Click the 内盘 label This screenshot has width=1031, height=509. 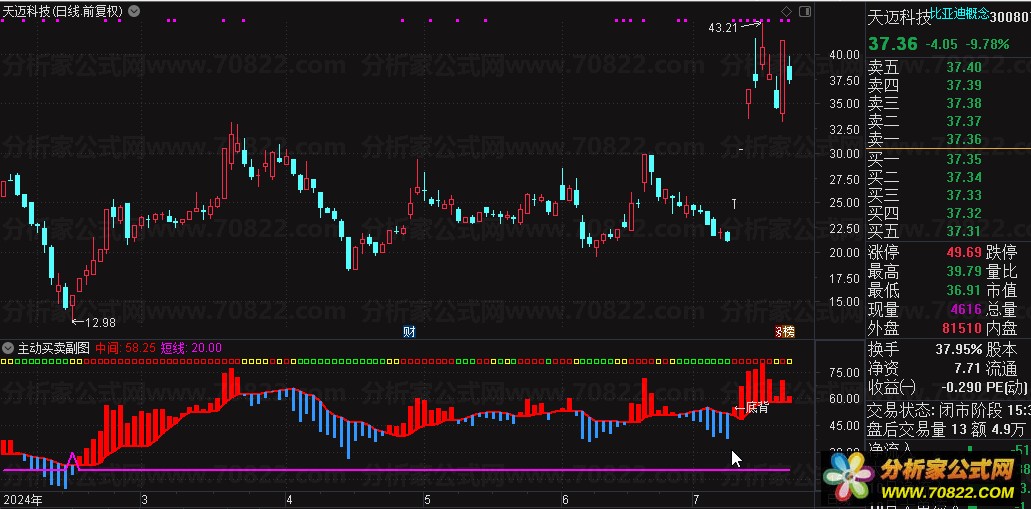pyautogui.click(x=1002, y=327)
